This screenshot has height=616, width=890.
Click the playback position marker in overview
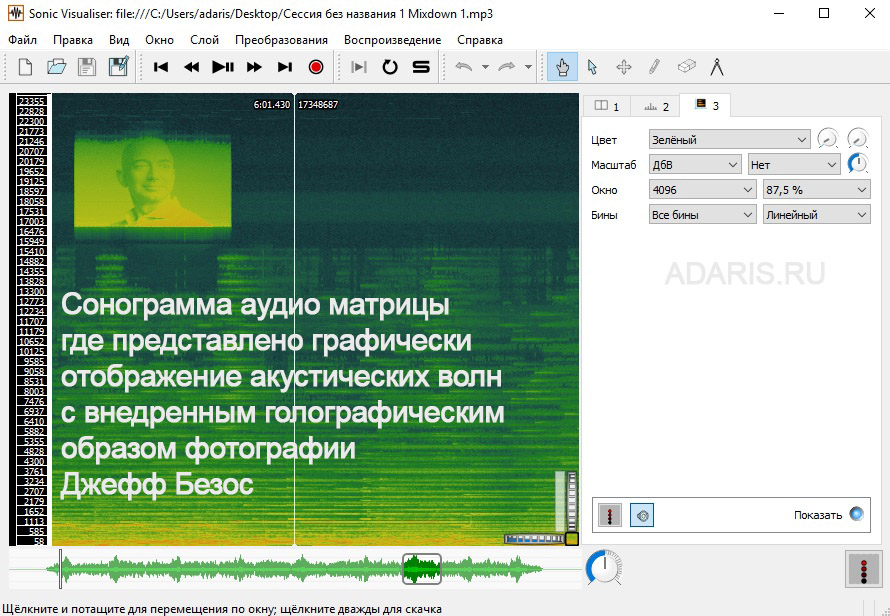pyautogui.click(x=60, y=569)
